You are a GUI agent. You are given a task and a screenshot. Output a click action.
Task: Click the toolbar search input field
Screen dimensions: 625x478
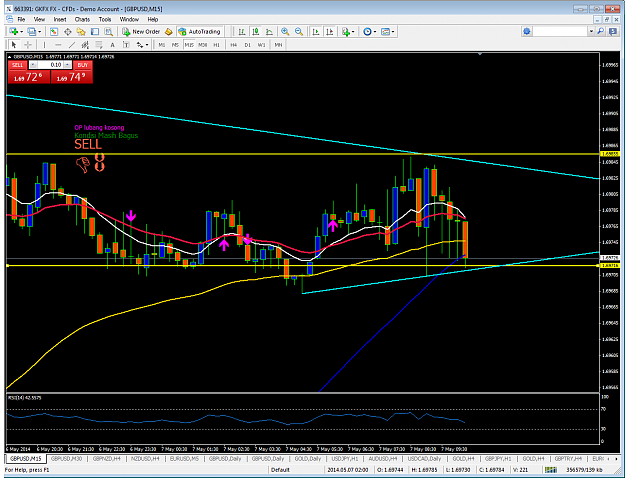pyautogui.click(x=560, y=31)
